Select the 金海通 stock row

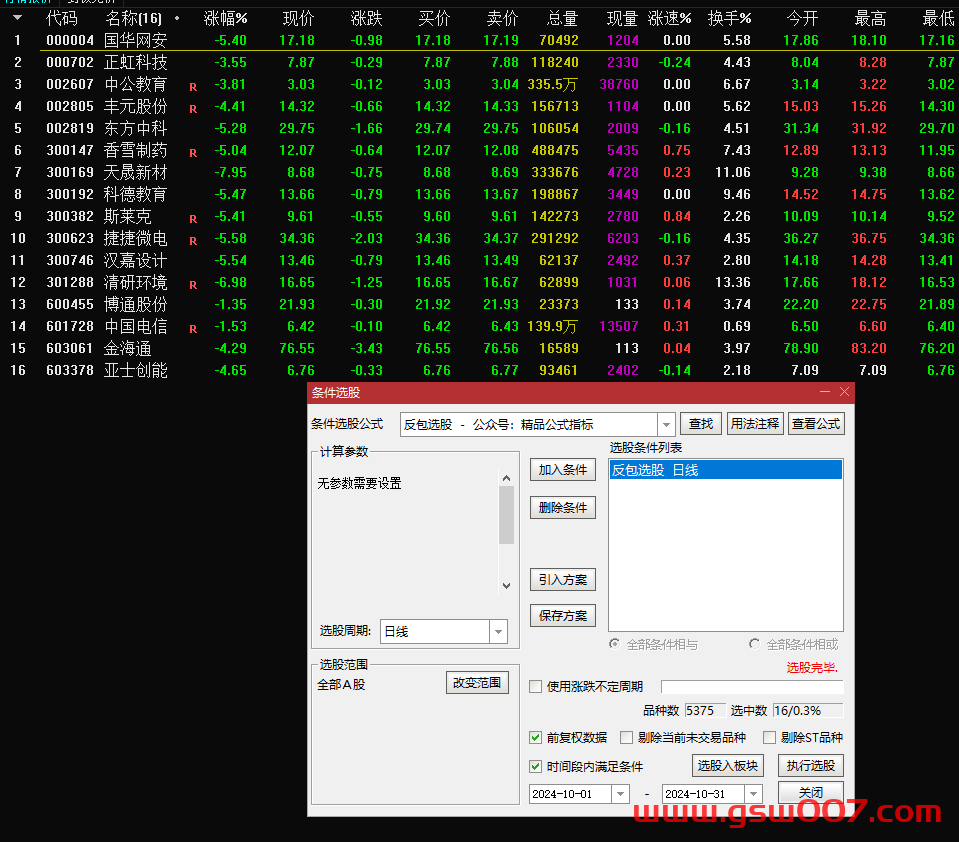tap(480, 349)
